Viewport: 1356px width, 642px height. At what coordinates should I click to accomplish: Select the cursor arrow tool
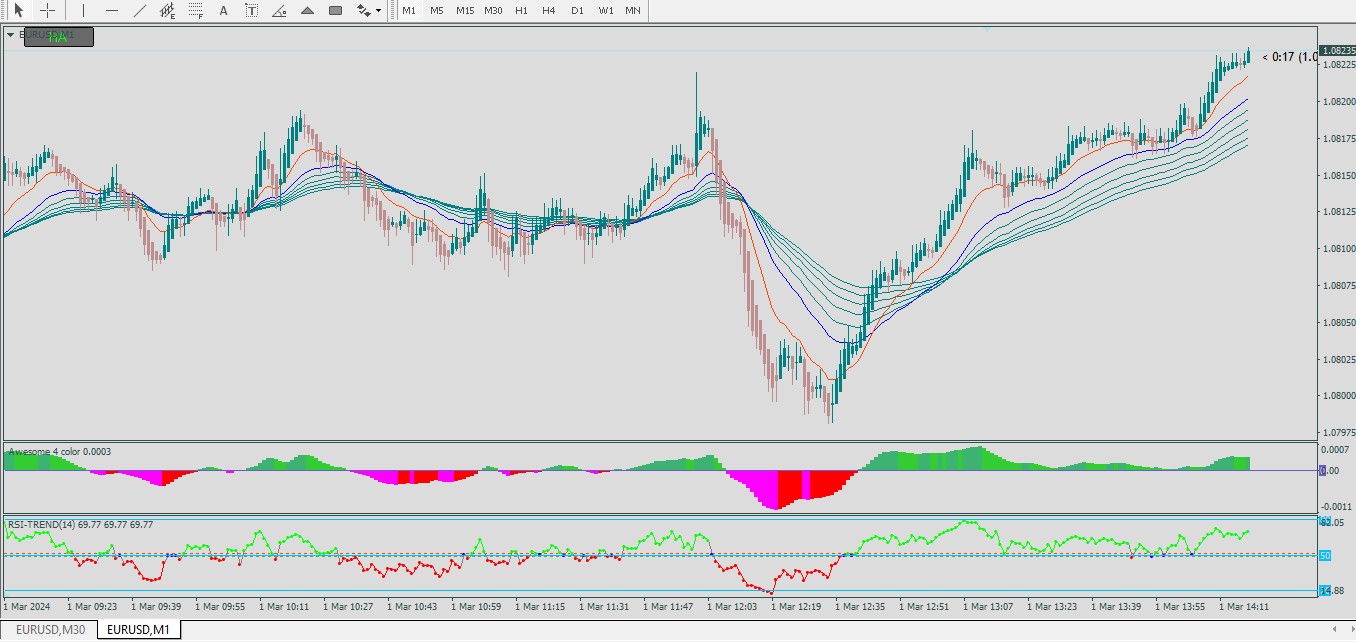click(18, 10)
